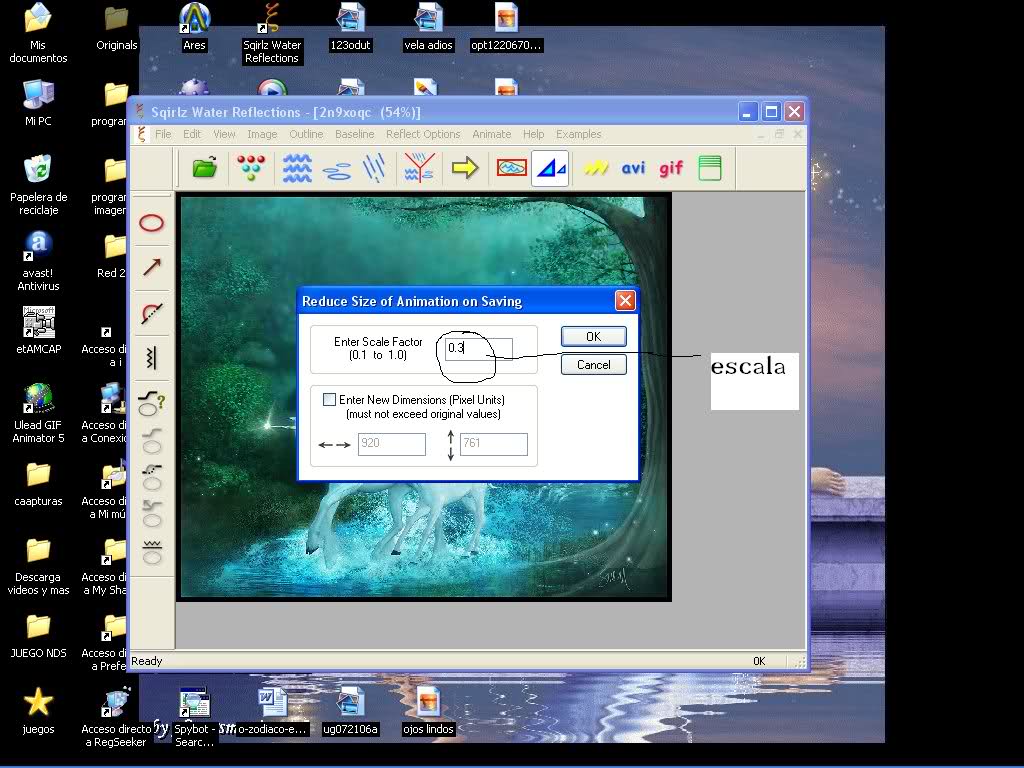Open the Animate menu
The width and height of the screenshot is (1024, 768).
(492, 134)
